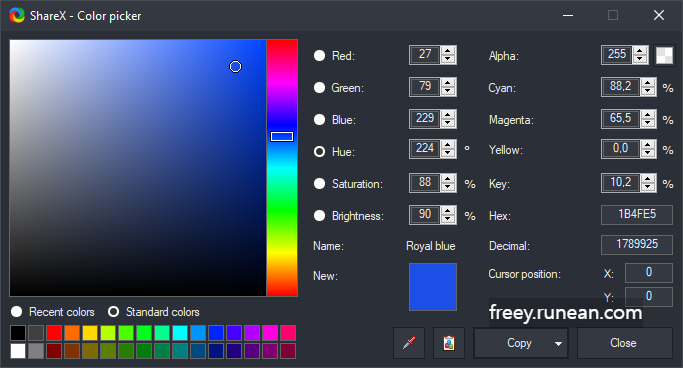
Task: Decrease Brightness with the down arrow
Action: (x=448, y=219)
